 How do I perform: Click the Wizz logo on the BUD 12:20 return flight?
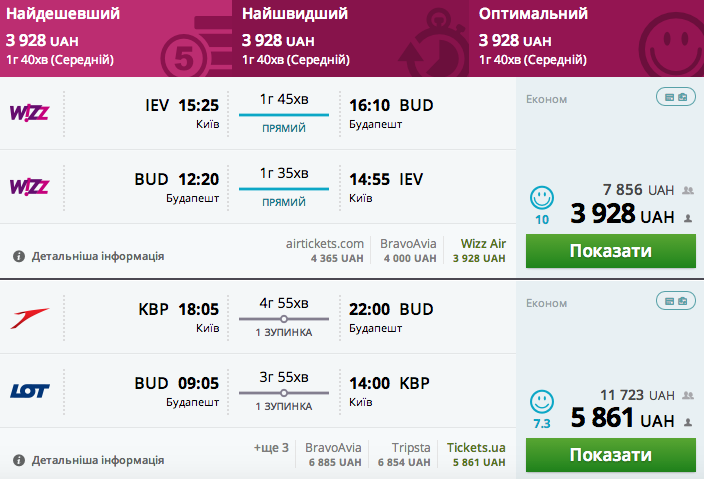[x=30, y=187]
